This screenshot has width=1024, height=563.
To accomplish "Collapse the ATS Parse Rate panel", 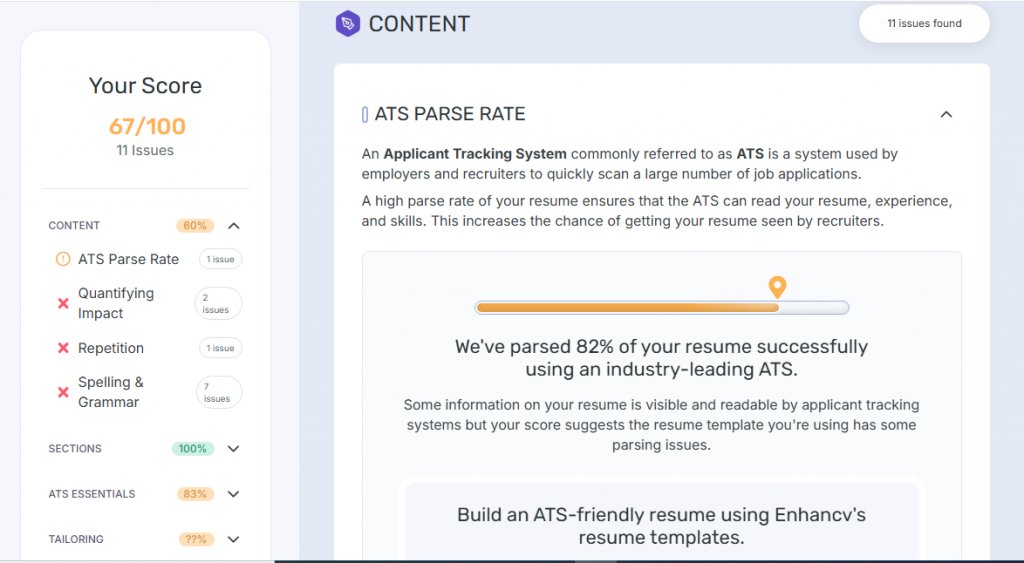I will pyautogui.click(x=946, y=115).
